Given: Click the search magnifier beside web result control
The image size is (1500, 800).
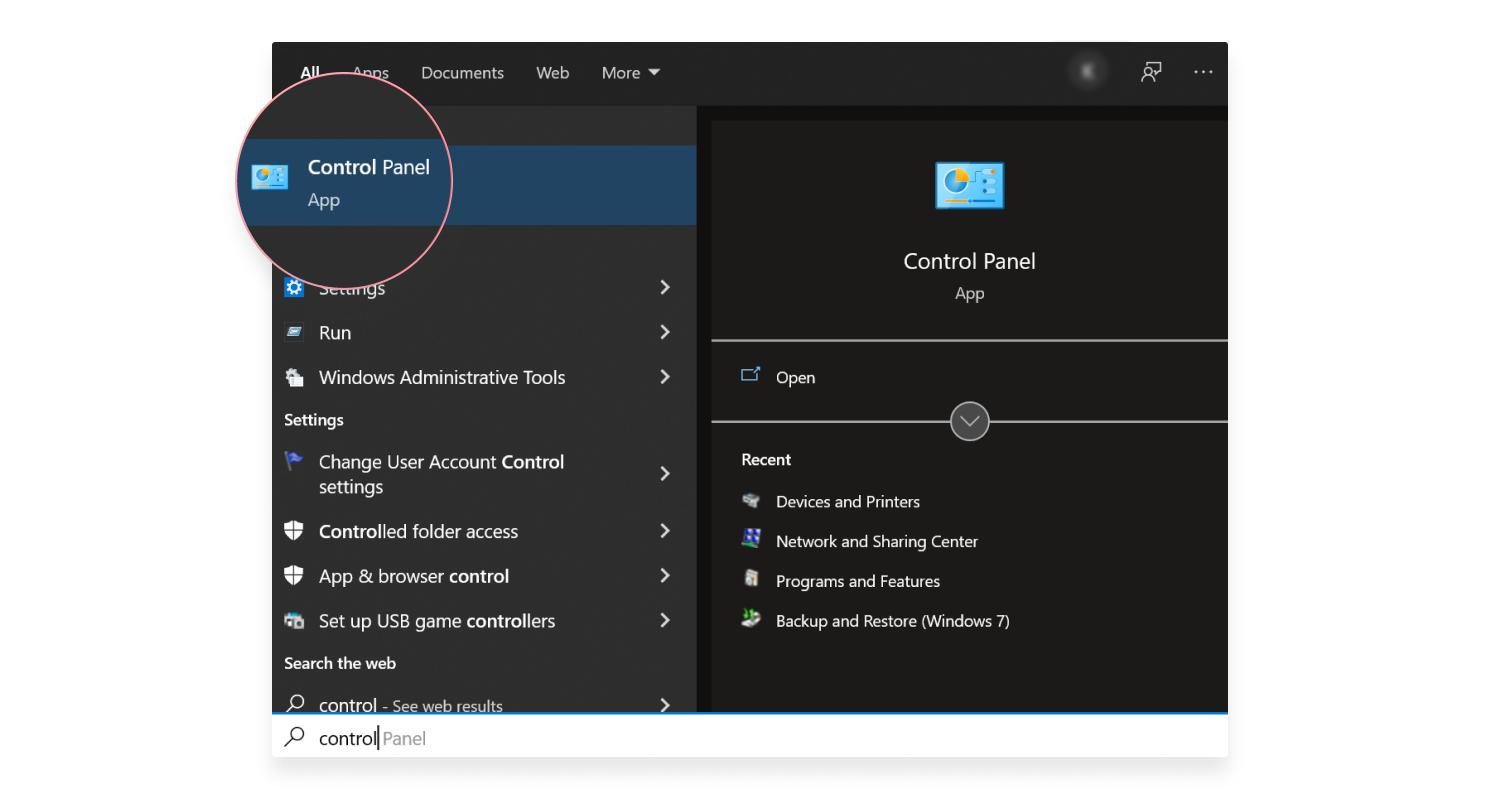Looking at the screenshot, I should tap(294, 704).
